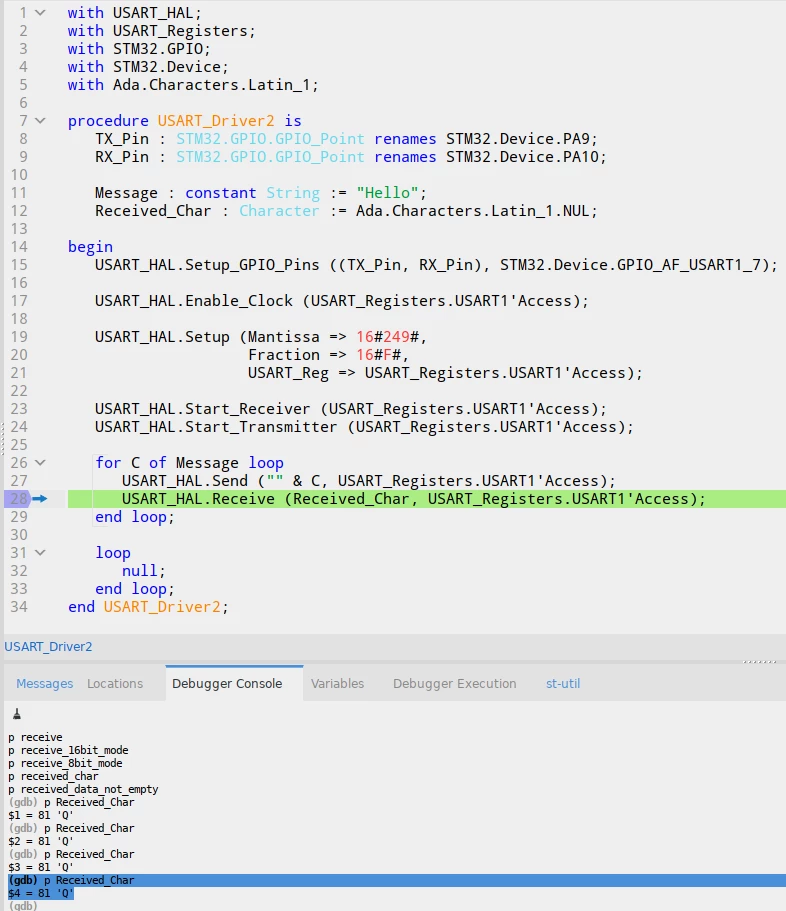Open the Variables tab
The image size is (786, 911).
click(x=338, y=683)
